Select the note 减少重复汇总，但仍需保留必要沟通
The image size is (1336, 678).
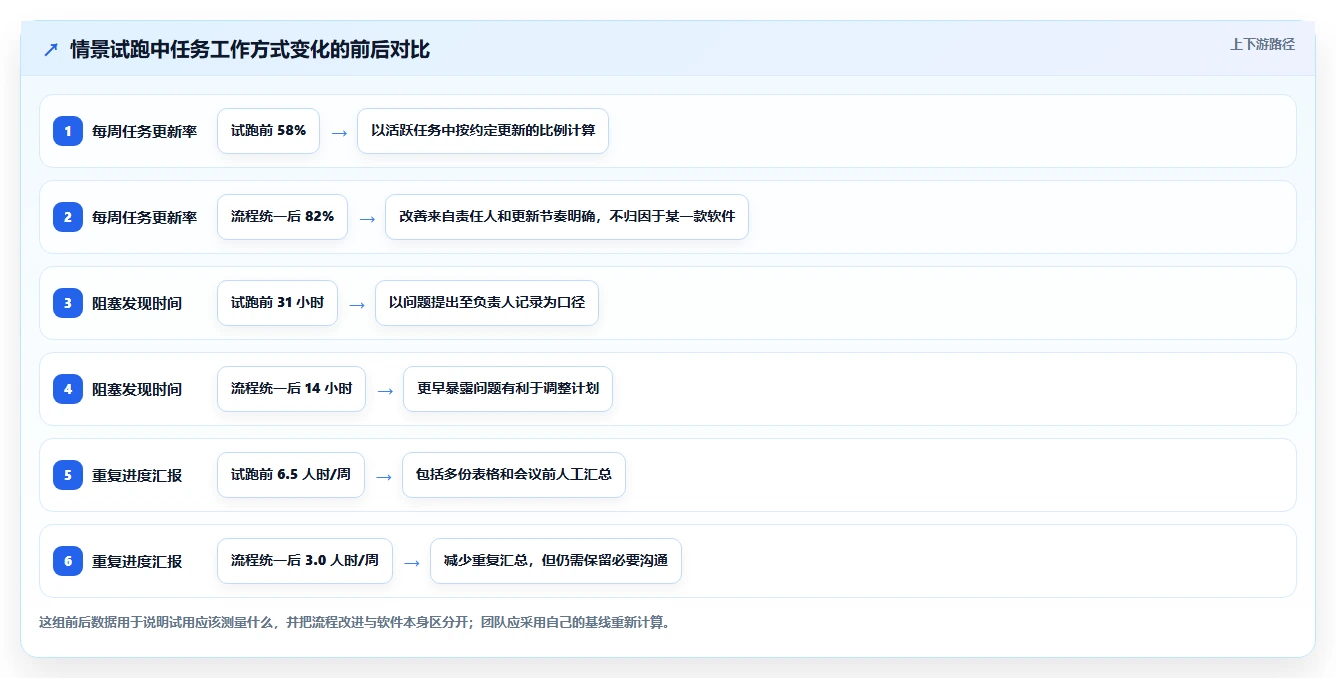pyautogui.click(x=556, y=561)
